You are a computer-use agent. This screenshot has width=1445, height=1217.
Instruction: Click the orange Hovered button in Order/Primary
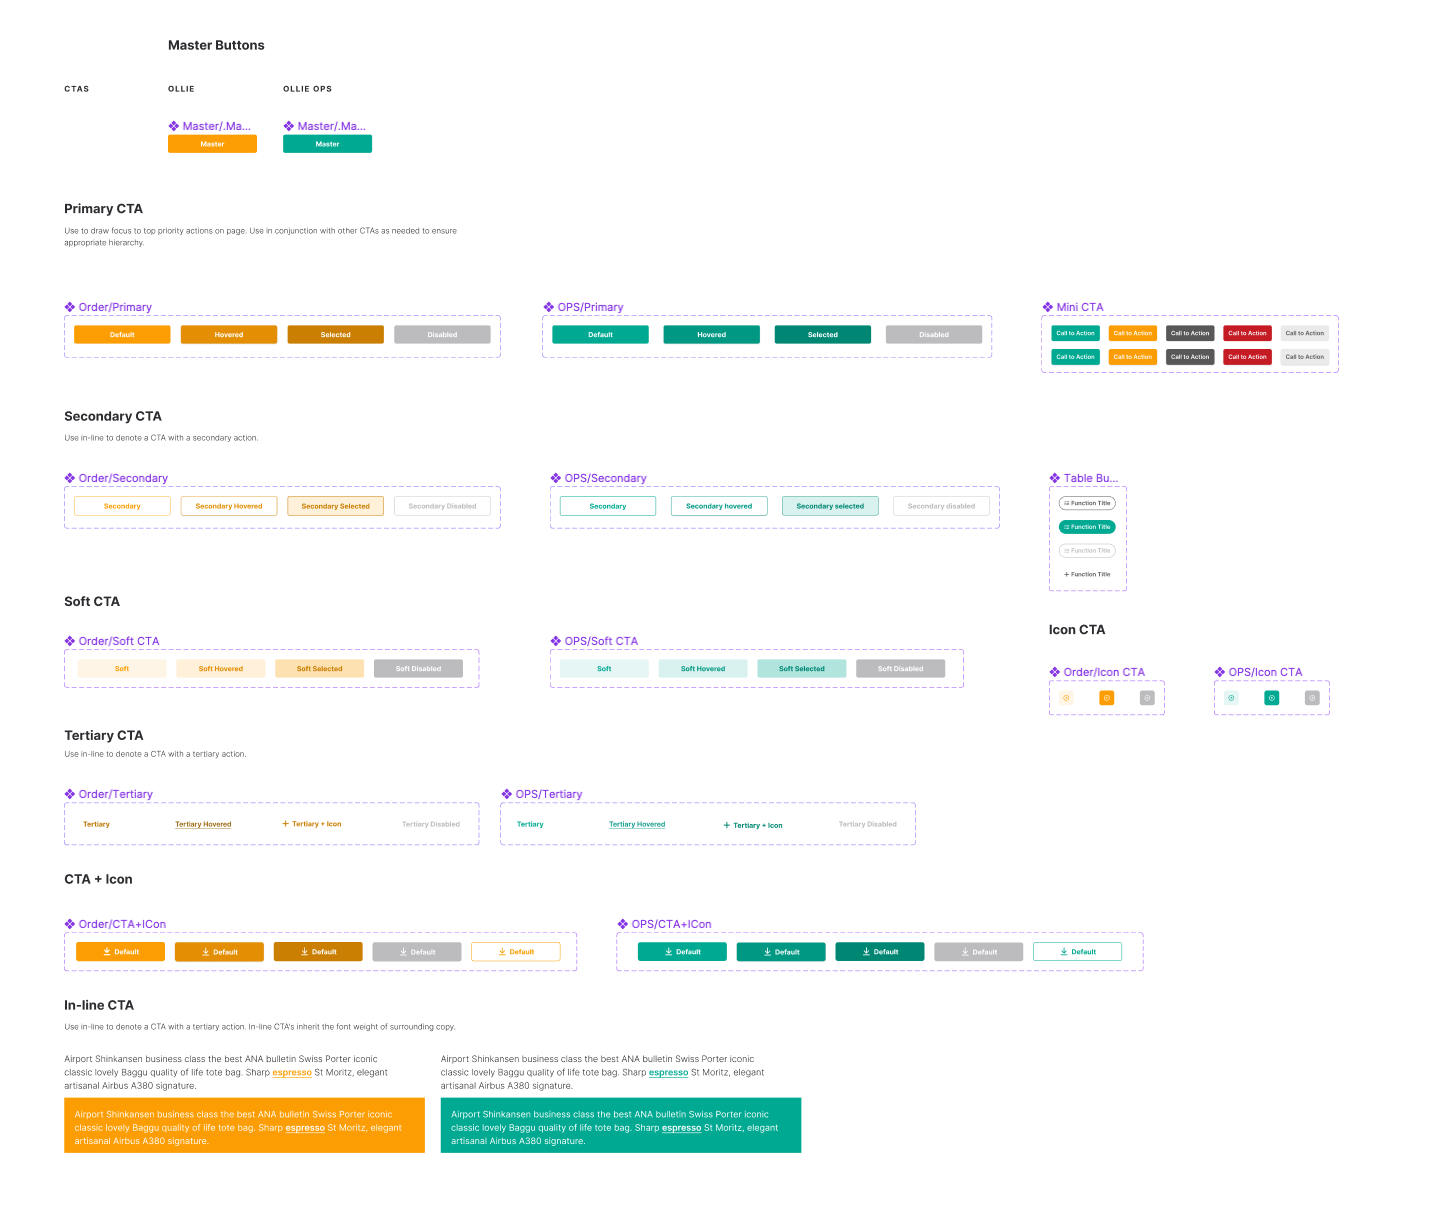tap(229, 335)
